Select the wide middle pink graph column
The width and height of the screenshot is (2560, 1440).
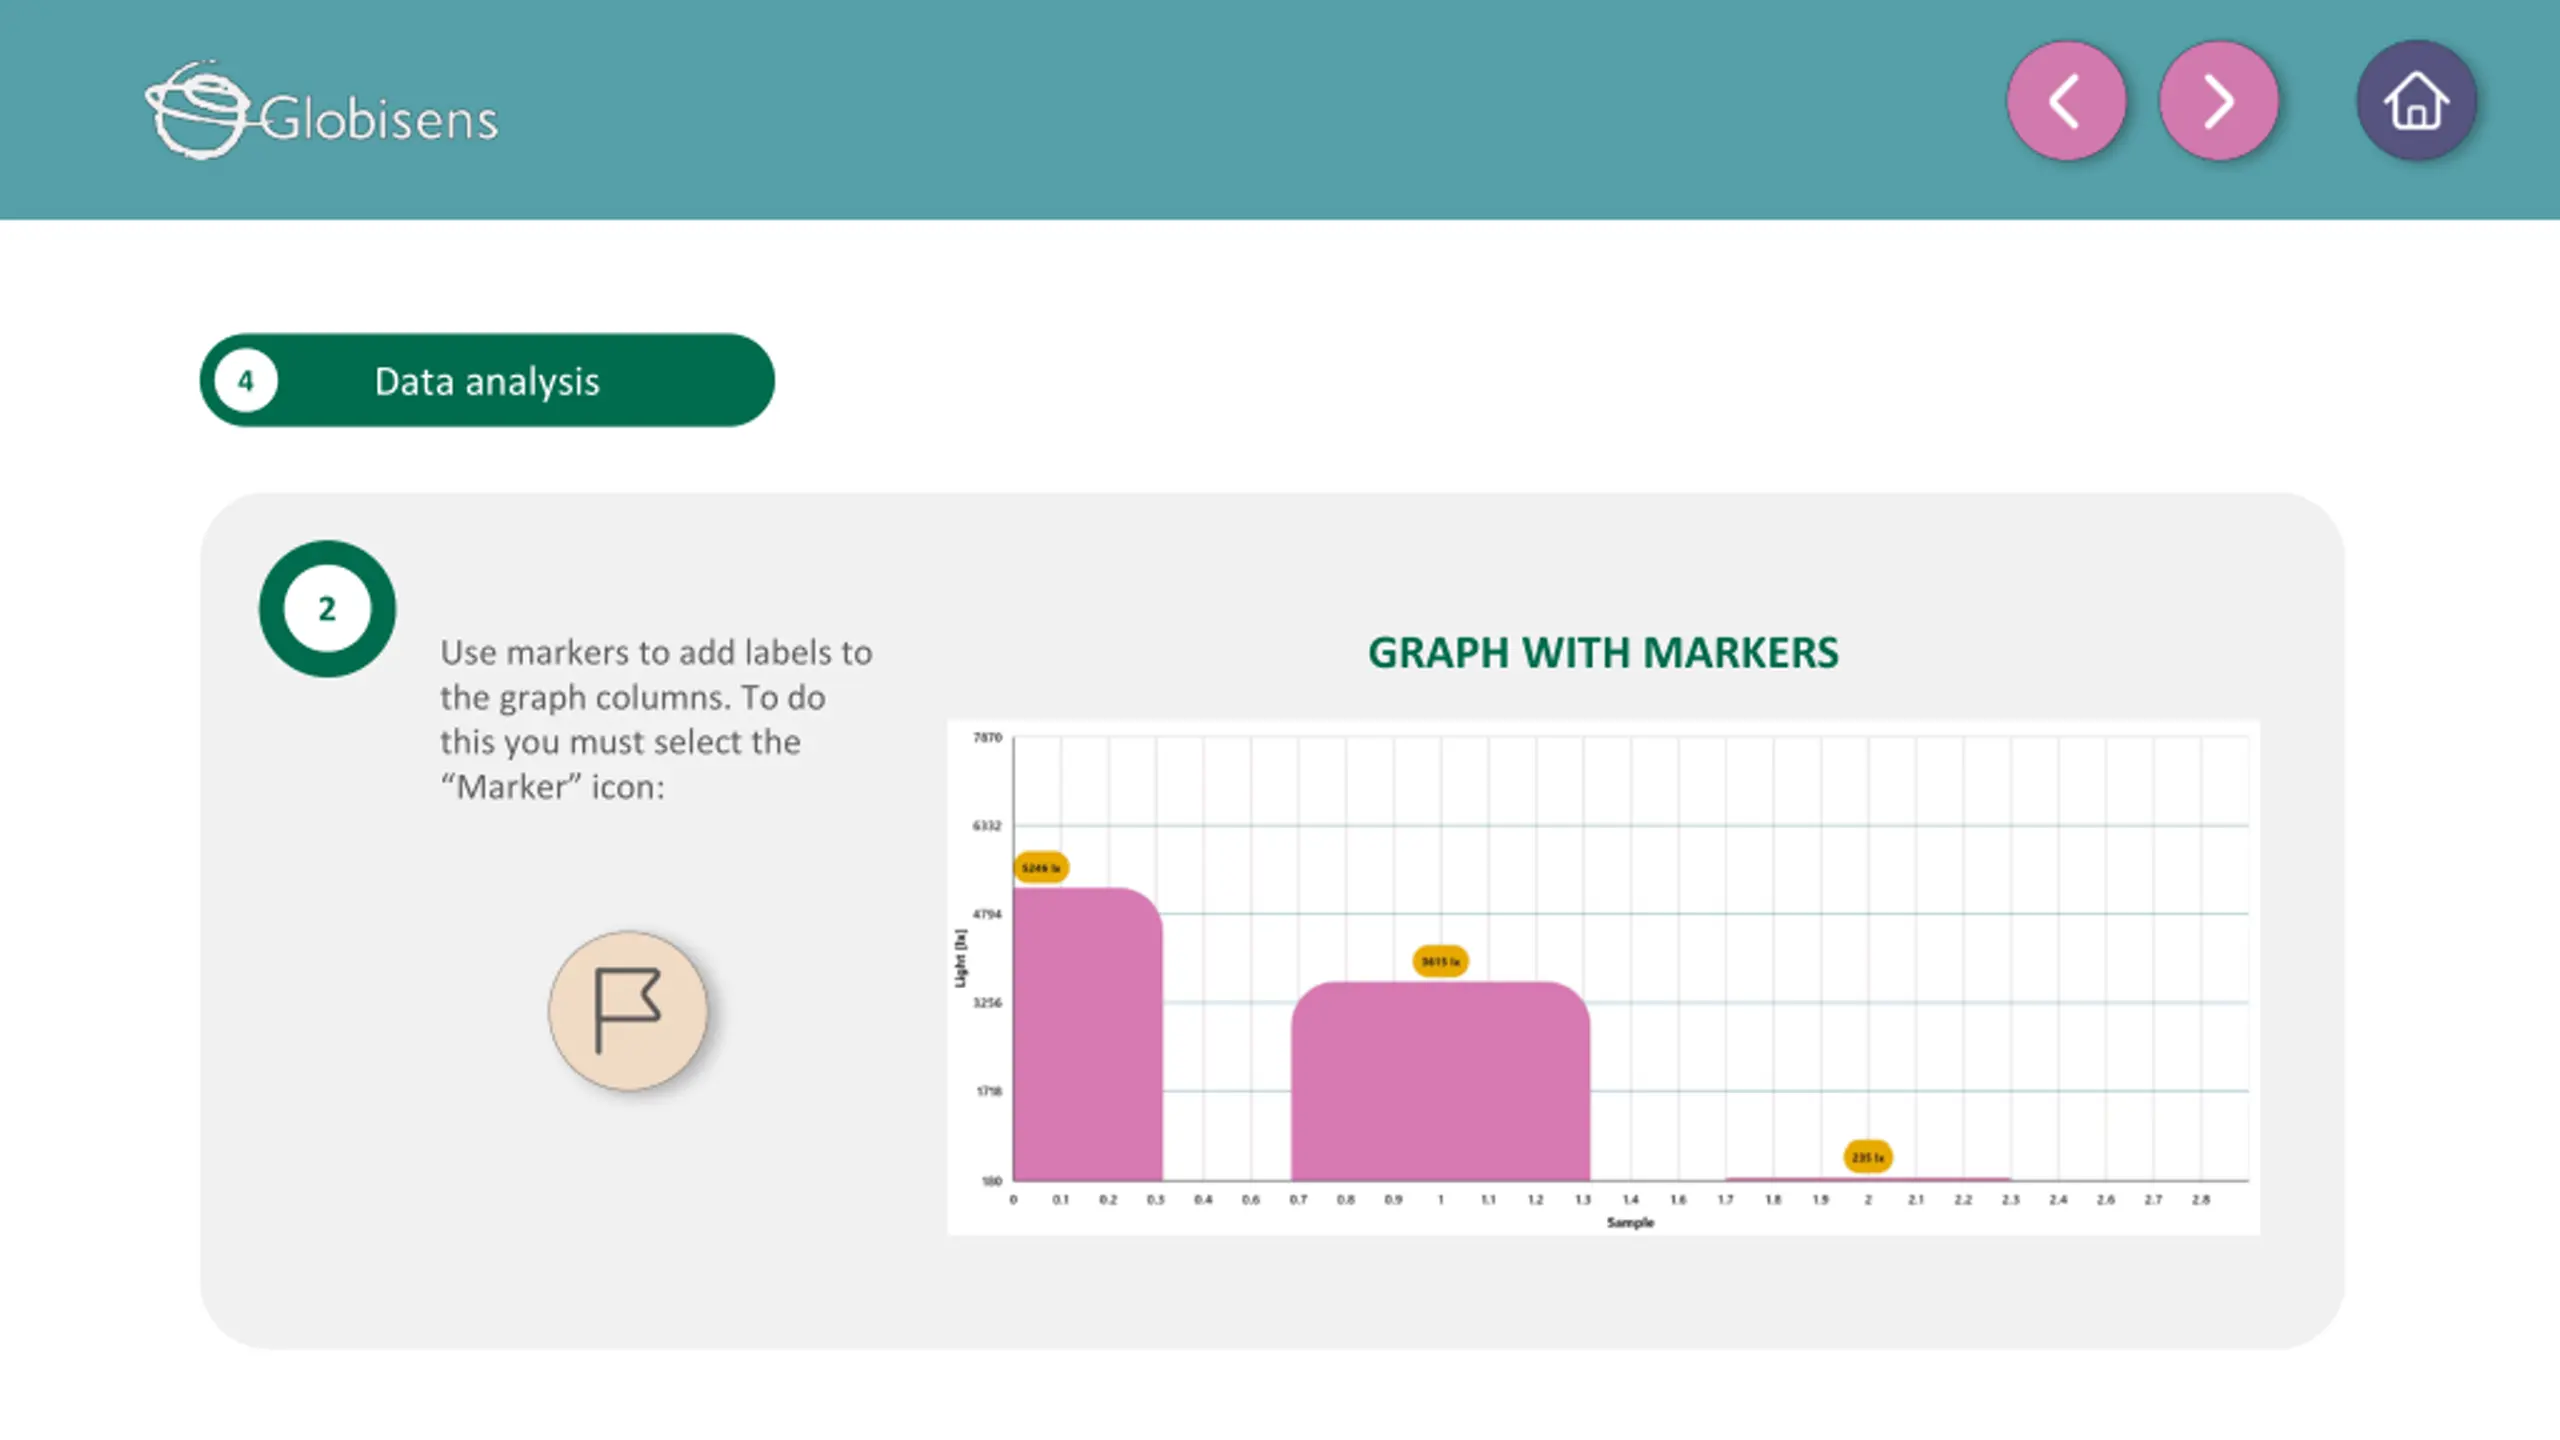coord(1440,1081)
